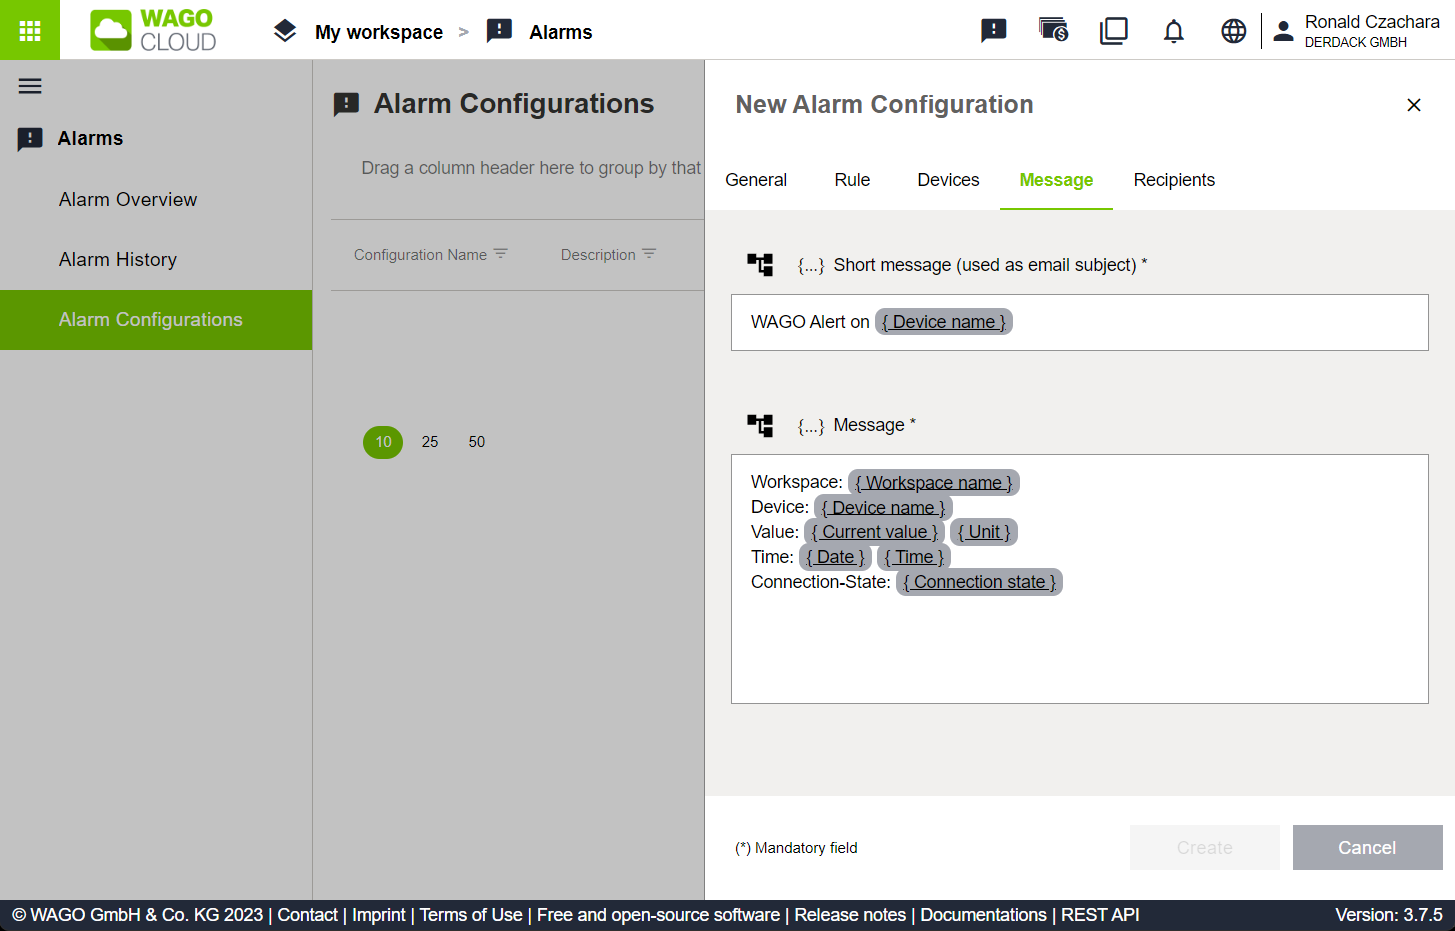Switch to the General tab
1455x931 pixels.
point(756,180)
